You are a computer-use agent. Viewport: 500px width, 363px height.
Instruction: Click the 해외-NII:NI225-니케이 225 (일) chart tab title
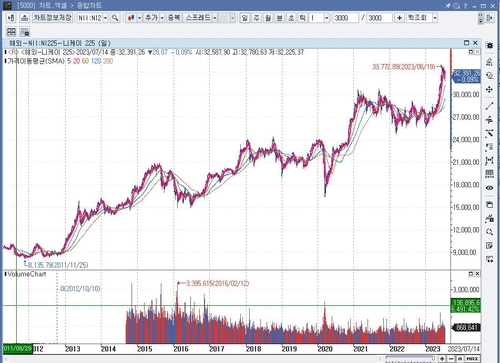(60, 43)
